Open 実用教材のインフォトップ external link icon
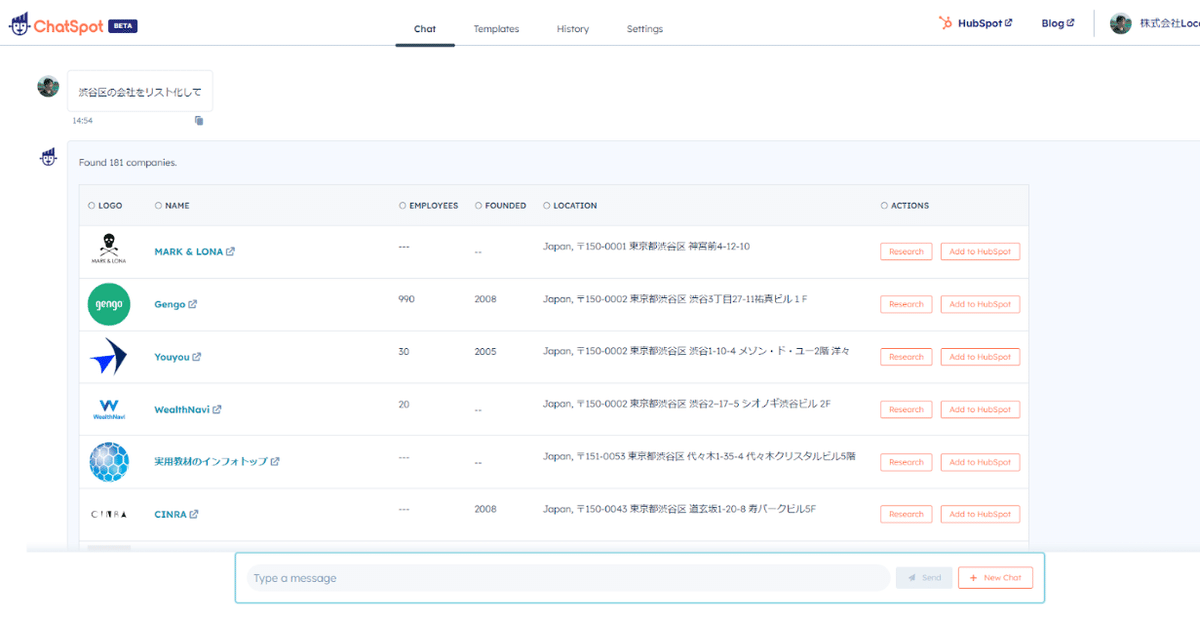This screenshot has width=1200, height=619. click(x=275, y=462)
